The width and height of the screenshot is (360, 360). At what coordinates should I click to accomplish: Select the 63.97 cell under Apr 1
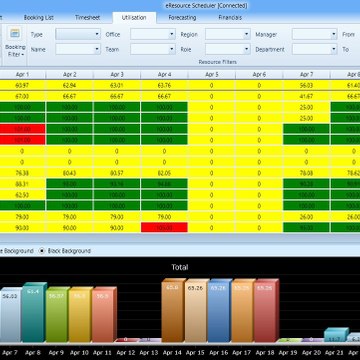tap(22, 85)
